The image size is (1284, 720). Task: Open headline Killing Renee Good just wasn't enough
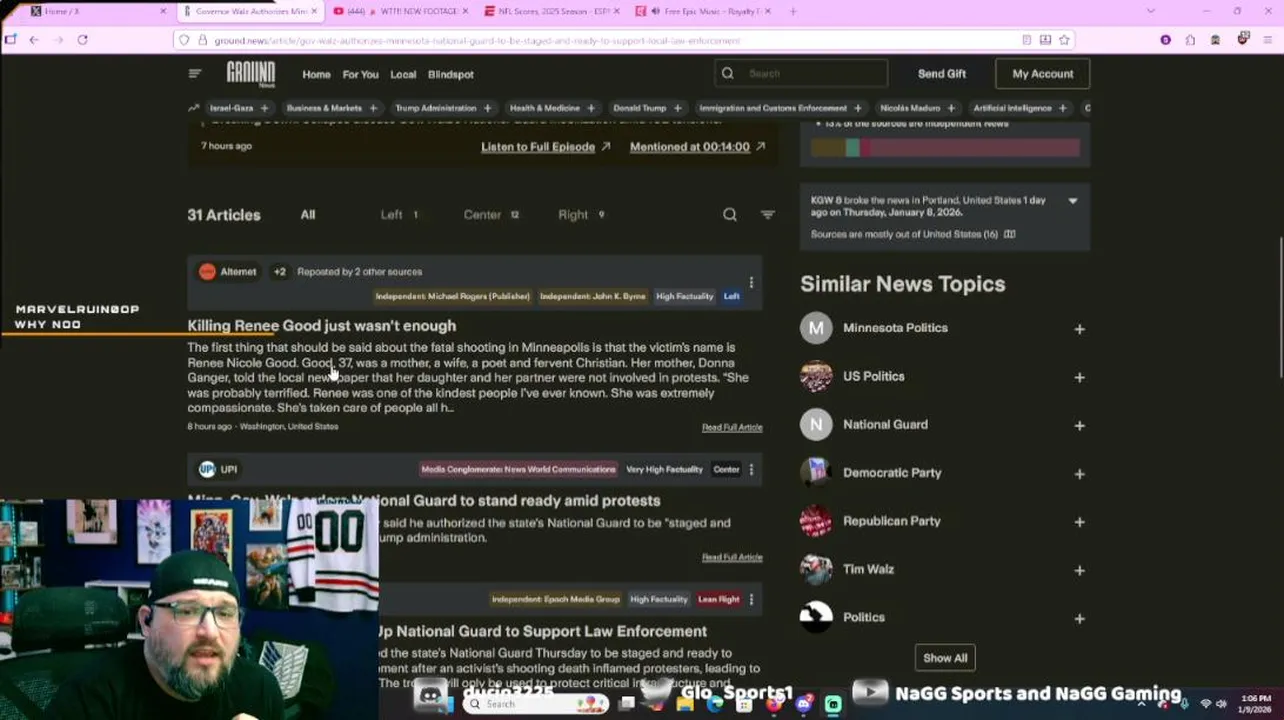coord(321,326)
